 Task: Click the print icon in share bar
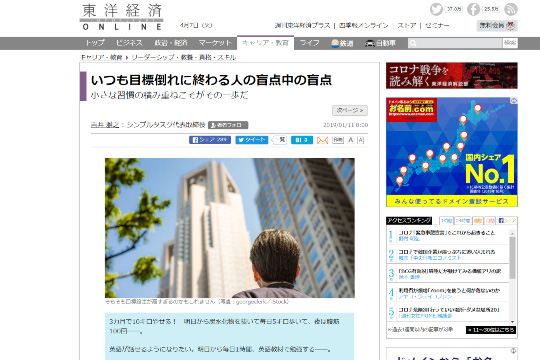click(338, 140)
